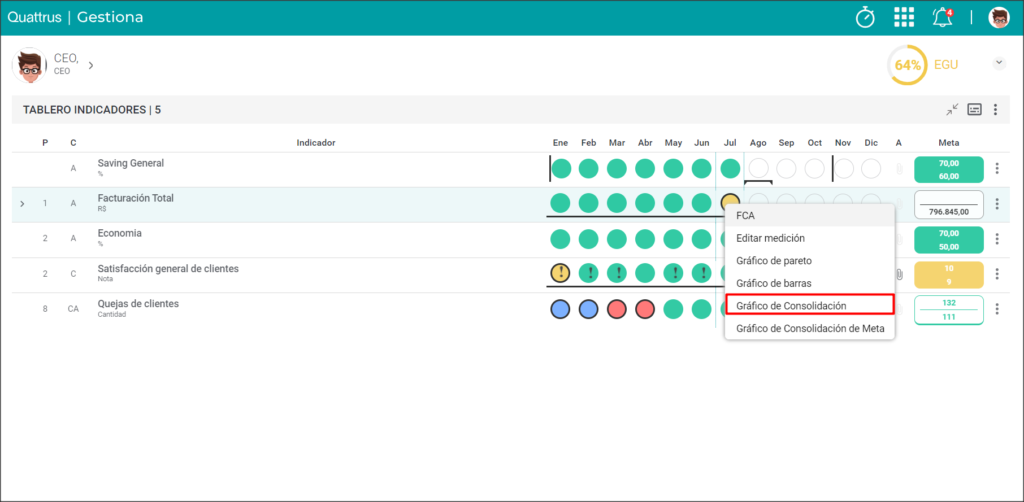Click Economia meta box 70,00 50,00

949,240
